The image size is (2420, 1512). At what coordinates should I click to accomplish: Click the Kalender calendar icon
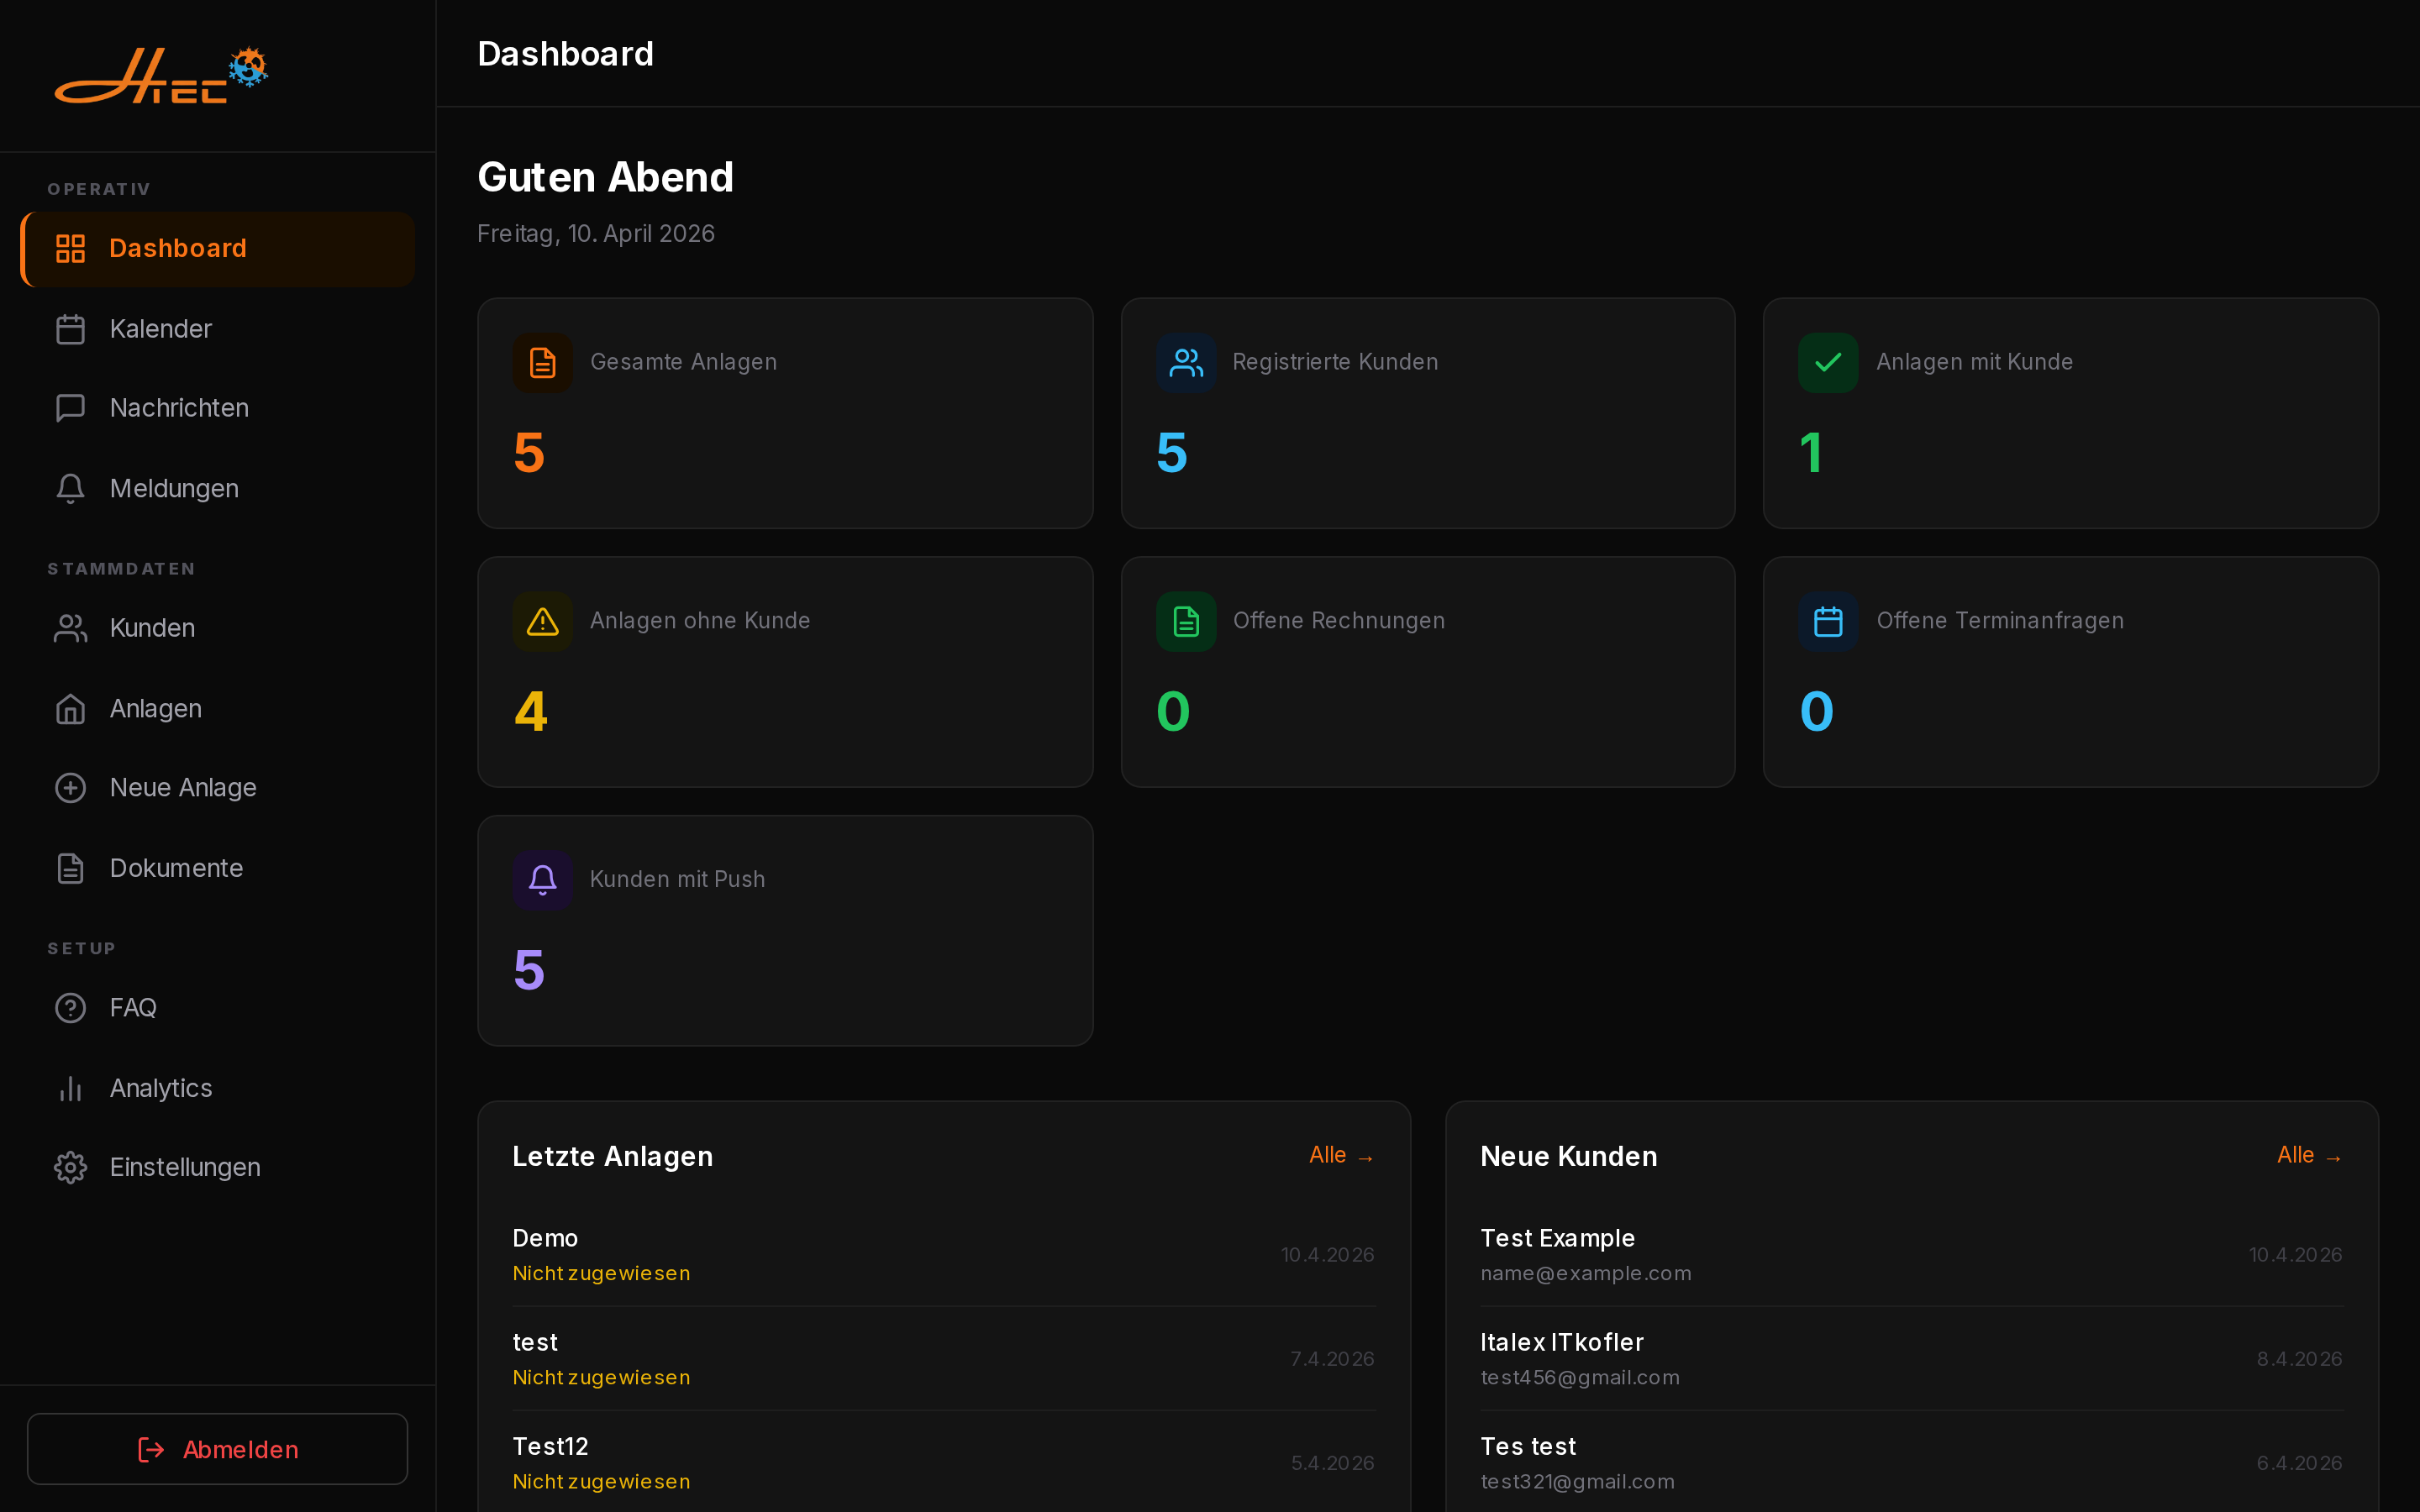pyautogui.click(x=70, y=329)
